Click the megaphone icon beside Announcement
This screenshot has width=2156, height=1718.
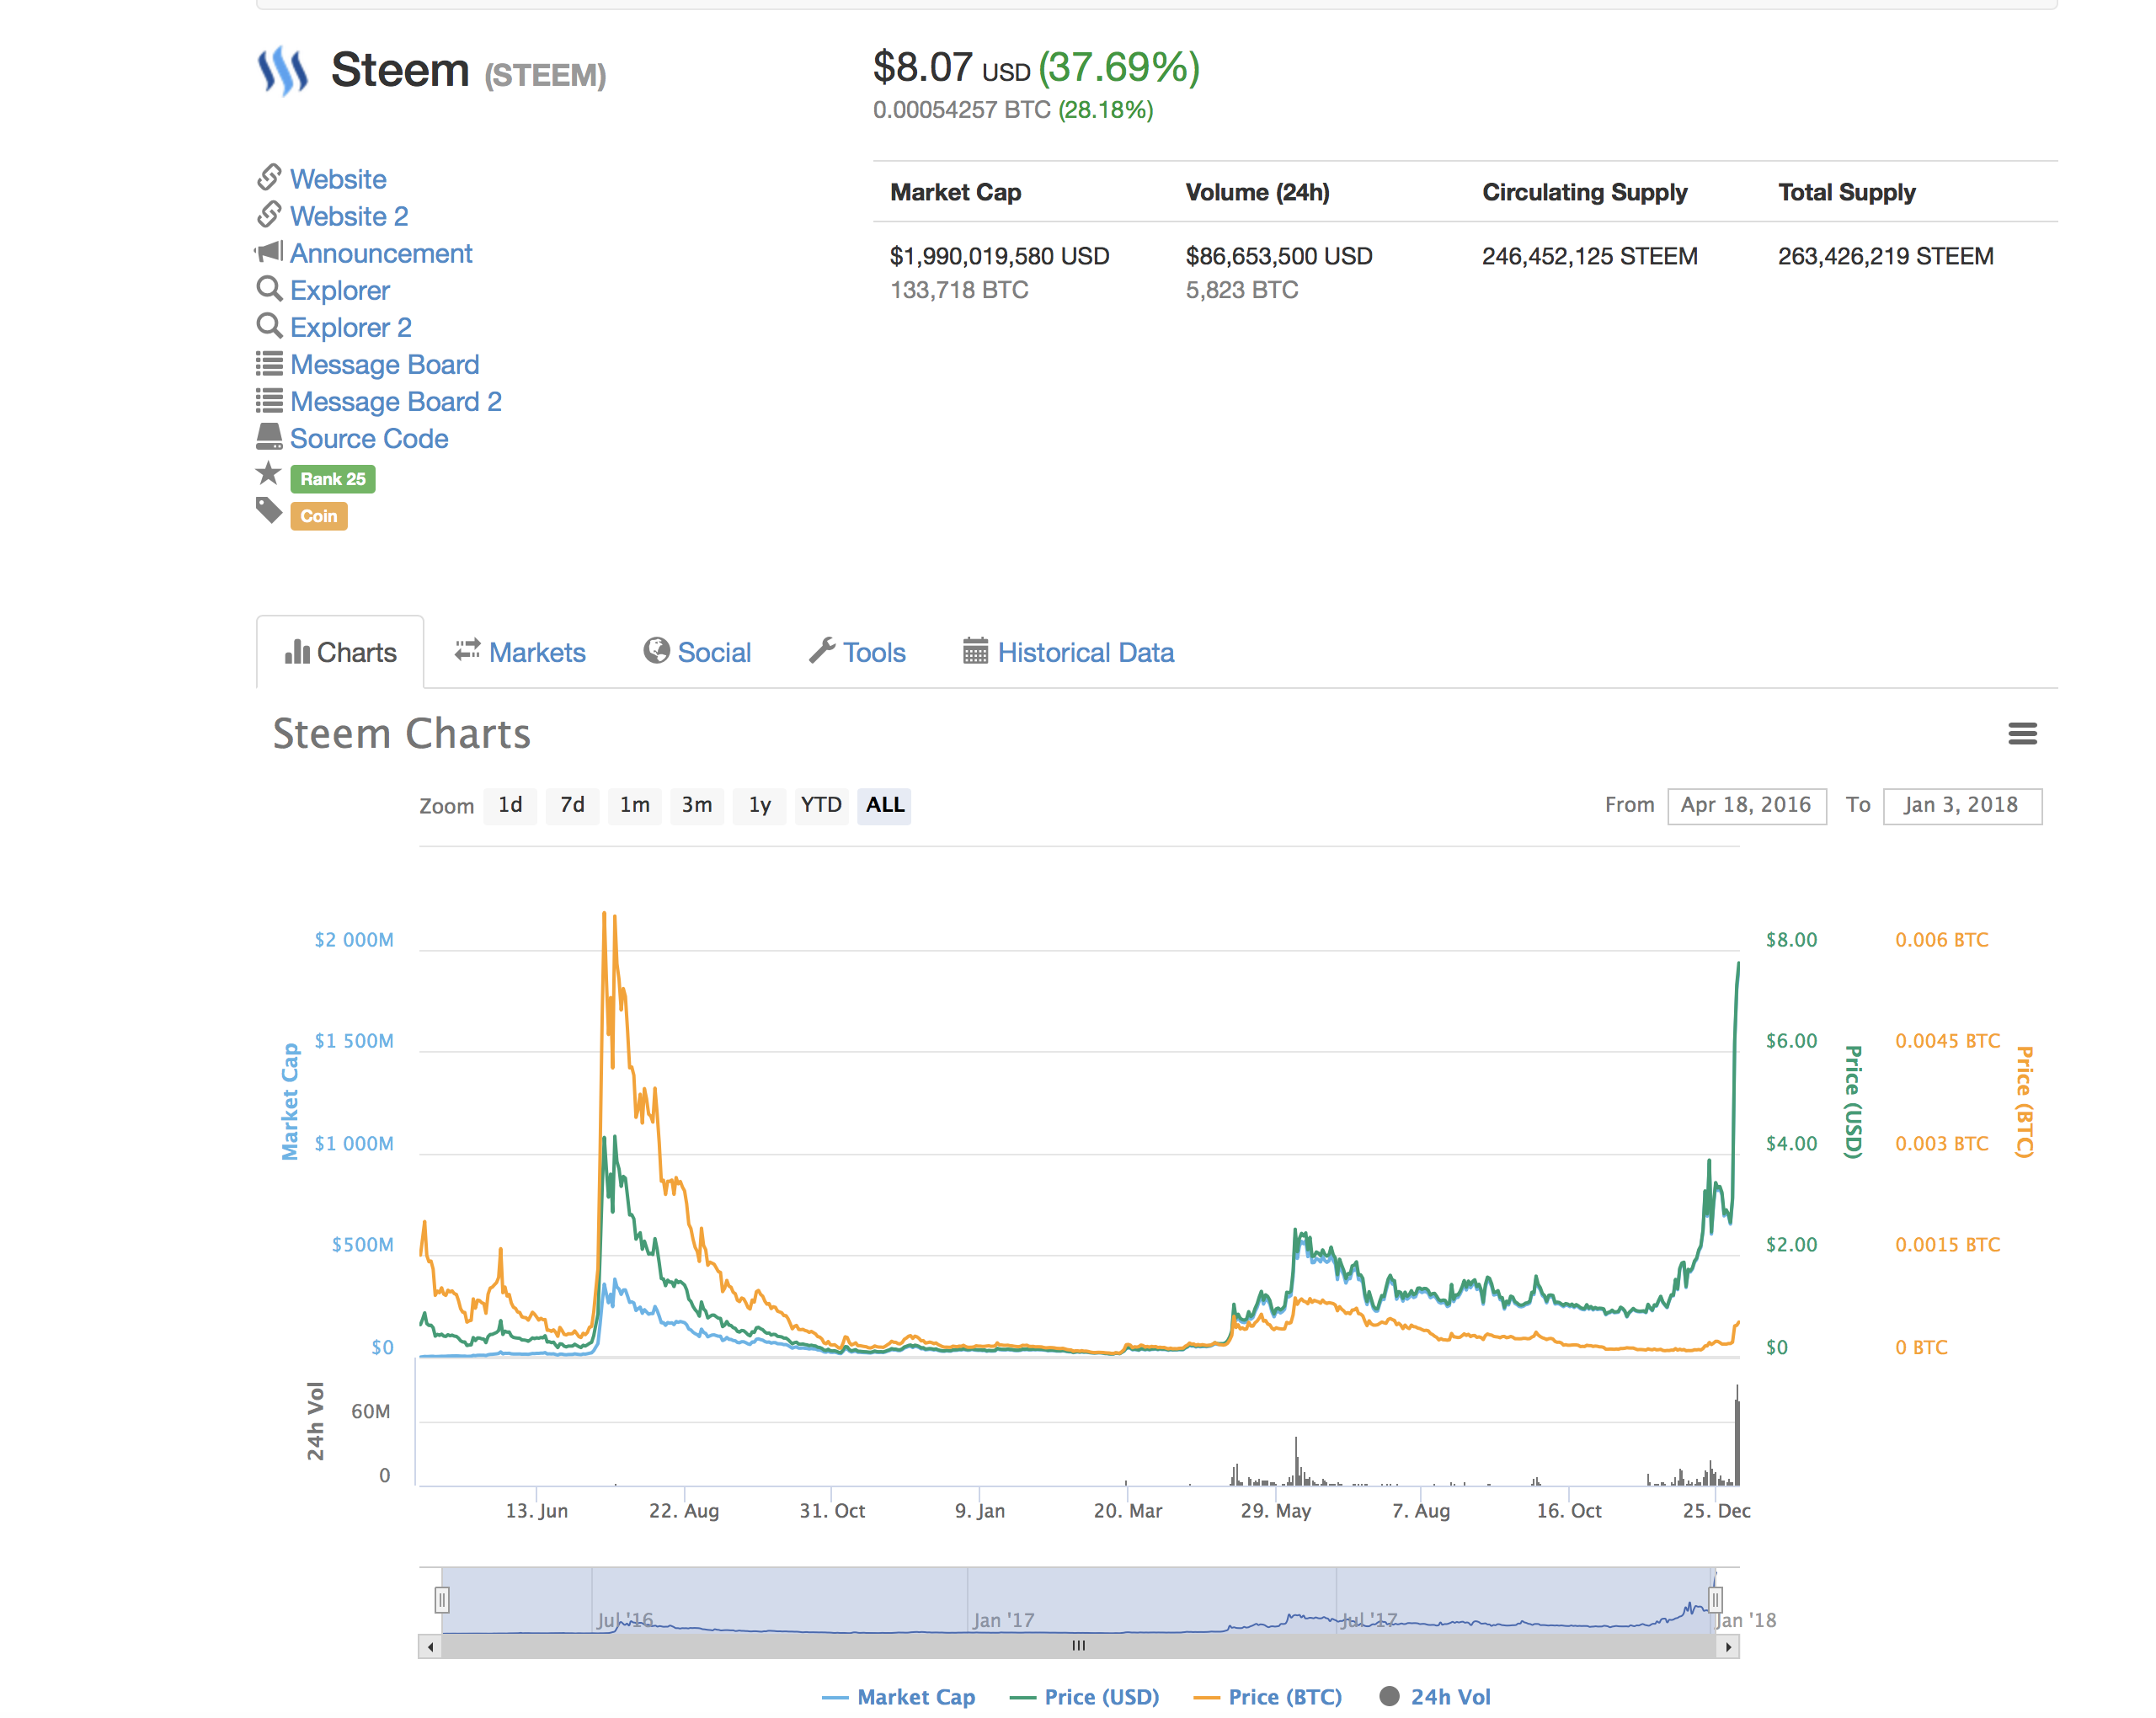pyautogui.click(x=269, y=251)
